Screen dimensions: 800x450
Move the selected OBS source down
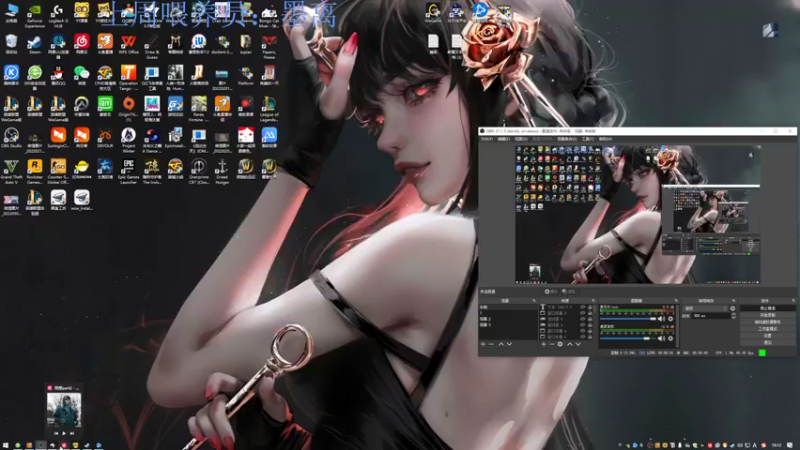(578, 344)
